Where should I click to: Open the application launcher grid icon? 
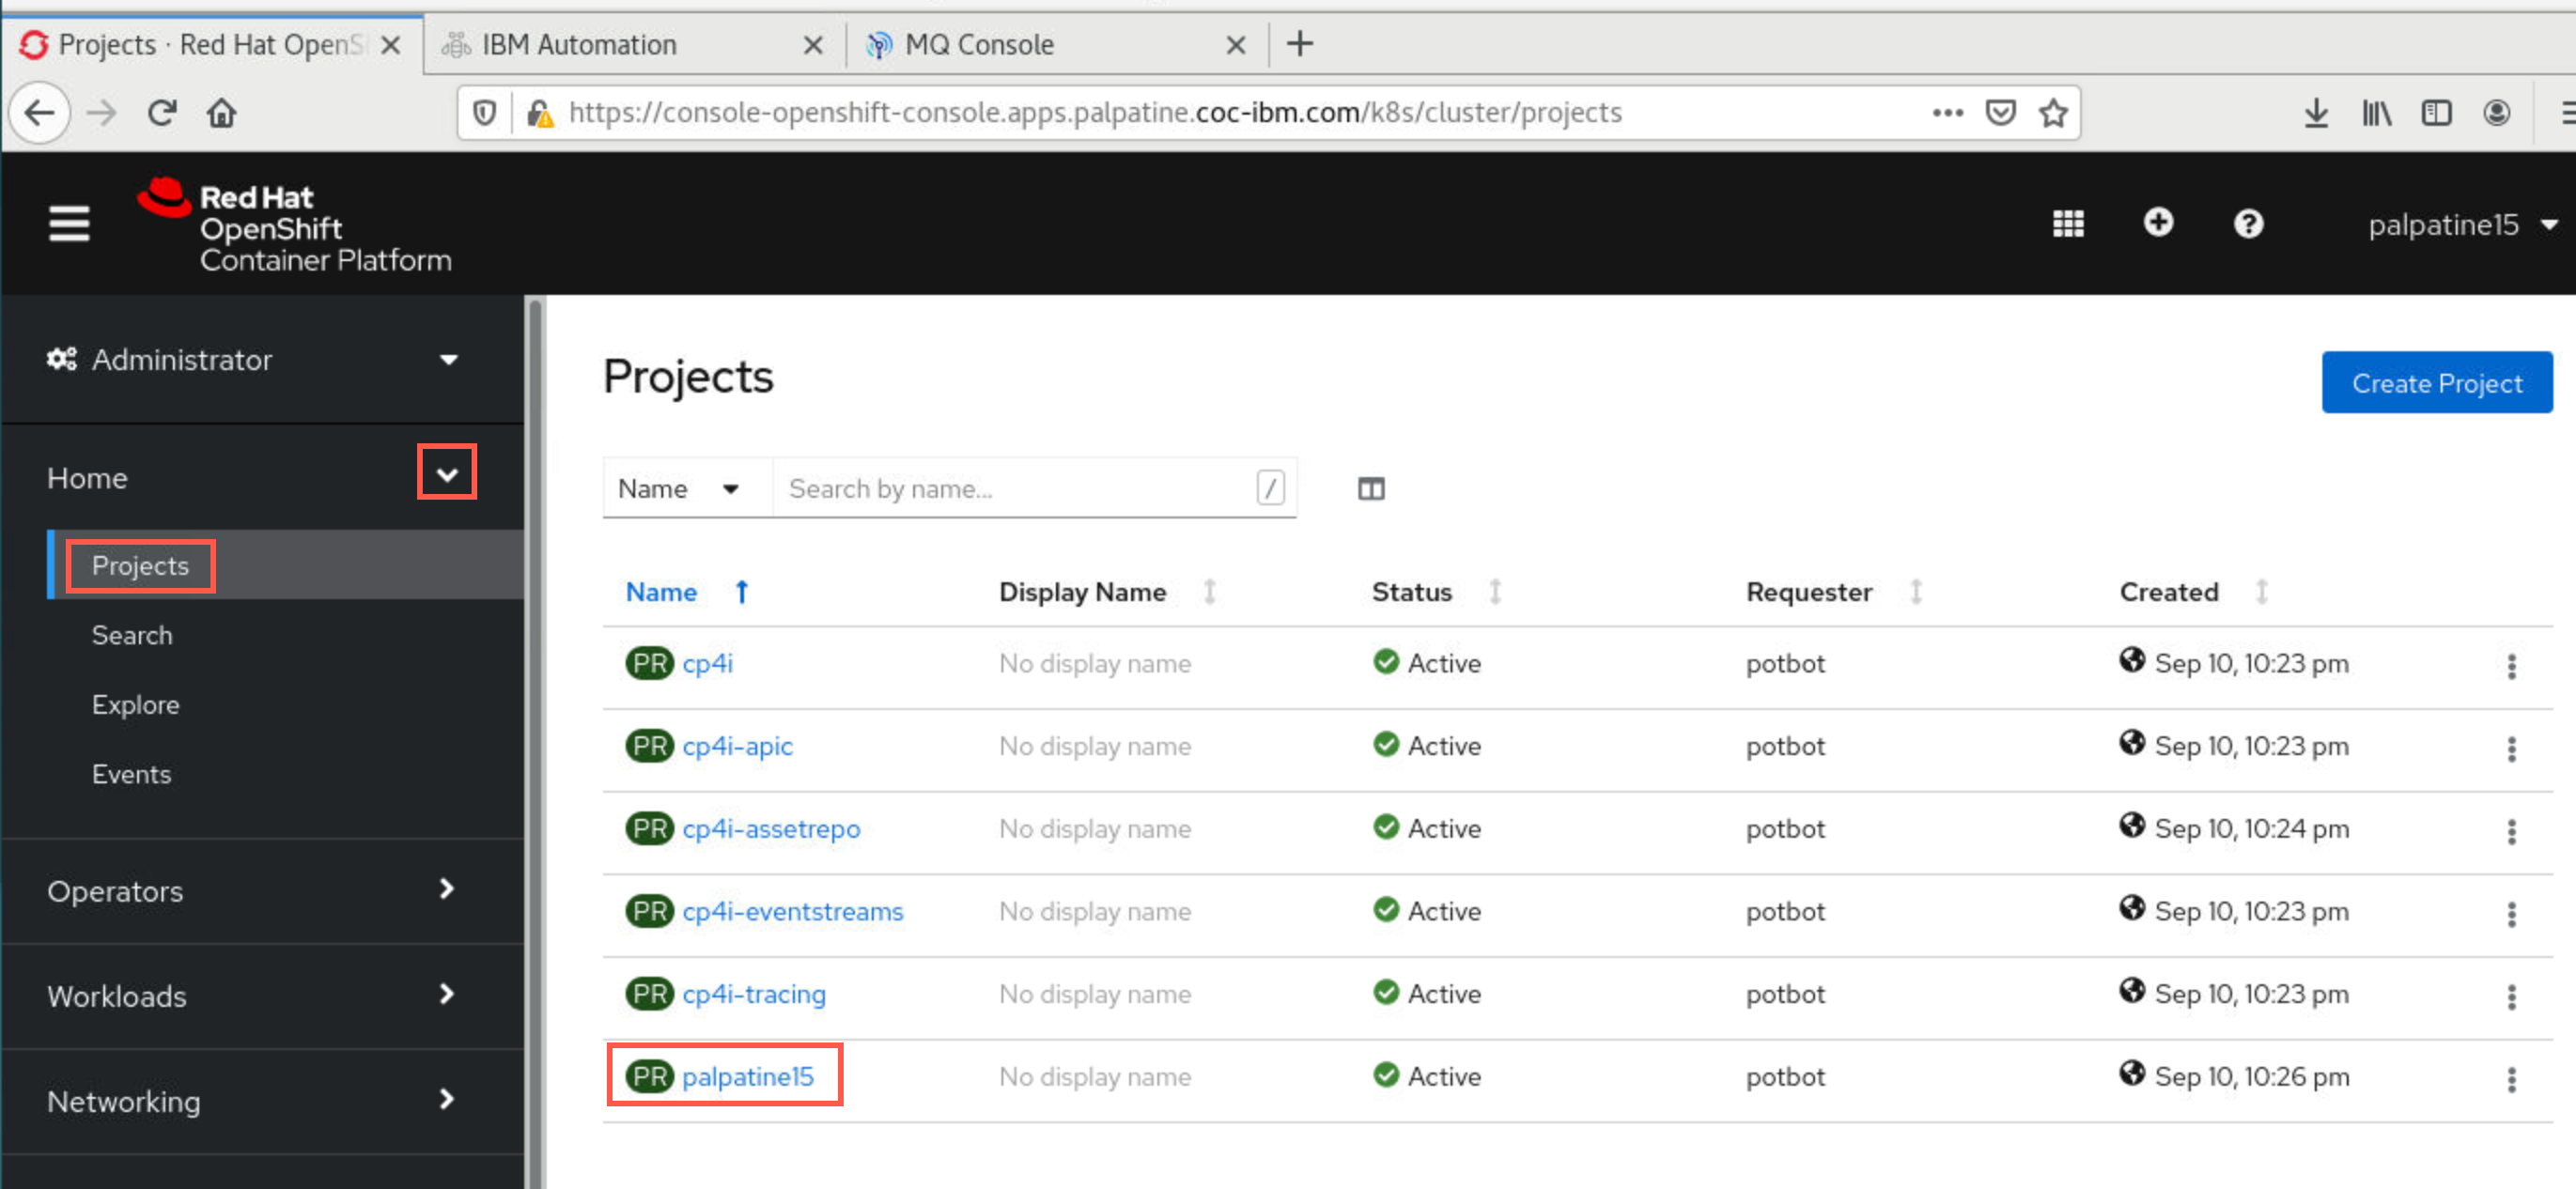click(x=2067, y=223)
